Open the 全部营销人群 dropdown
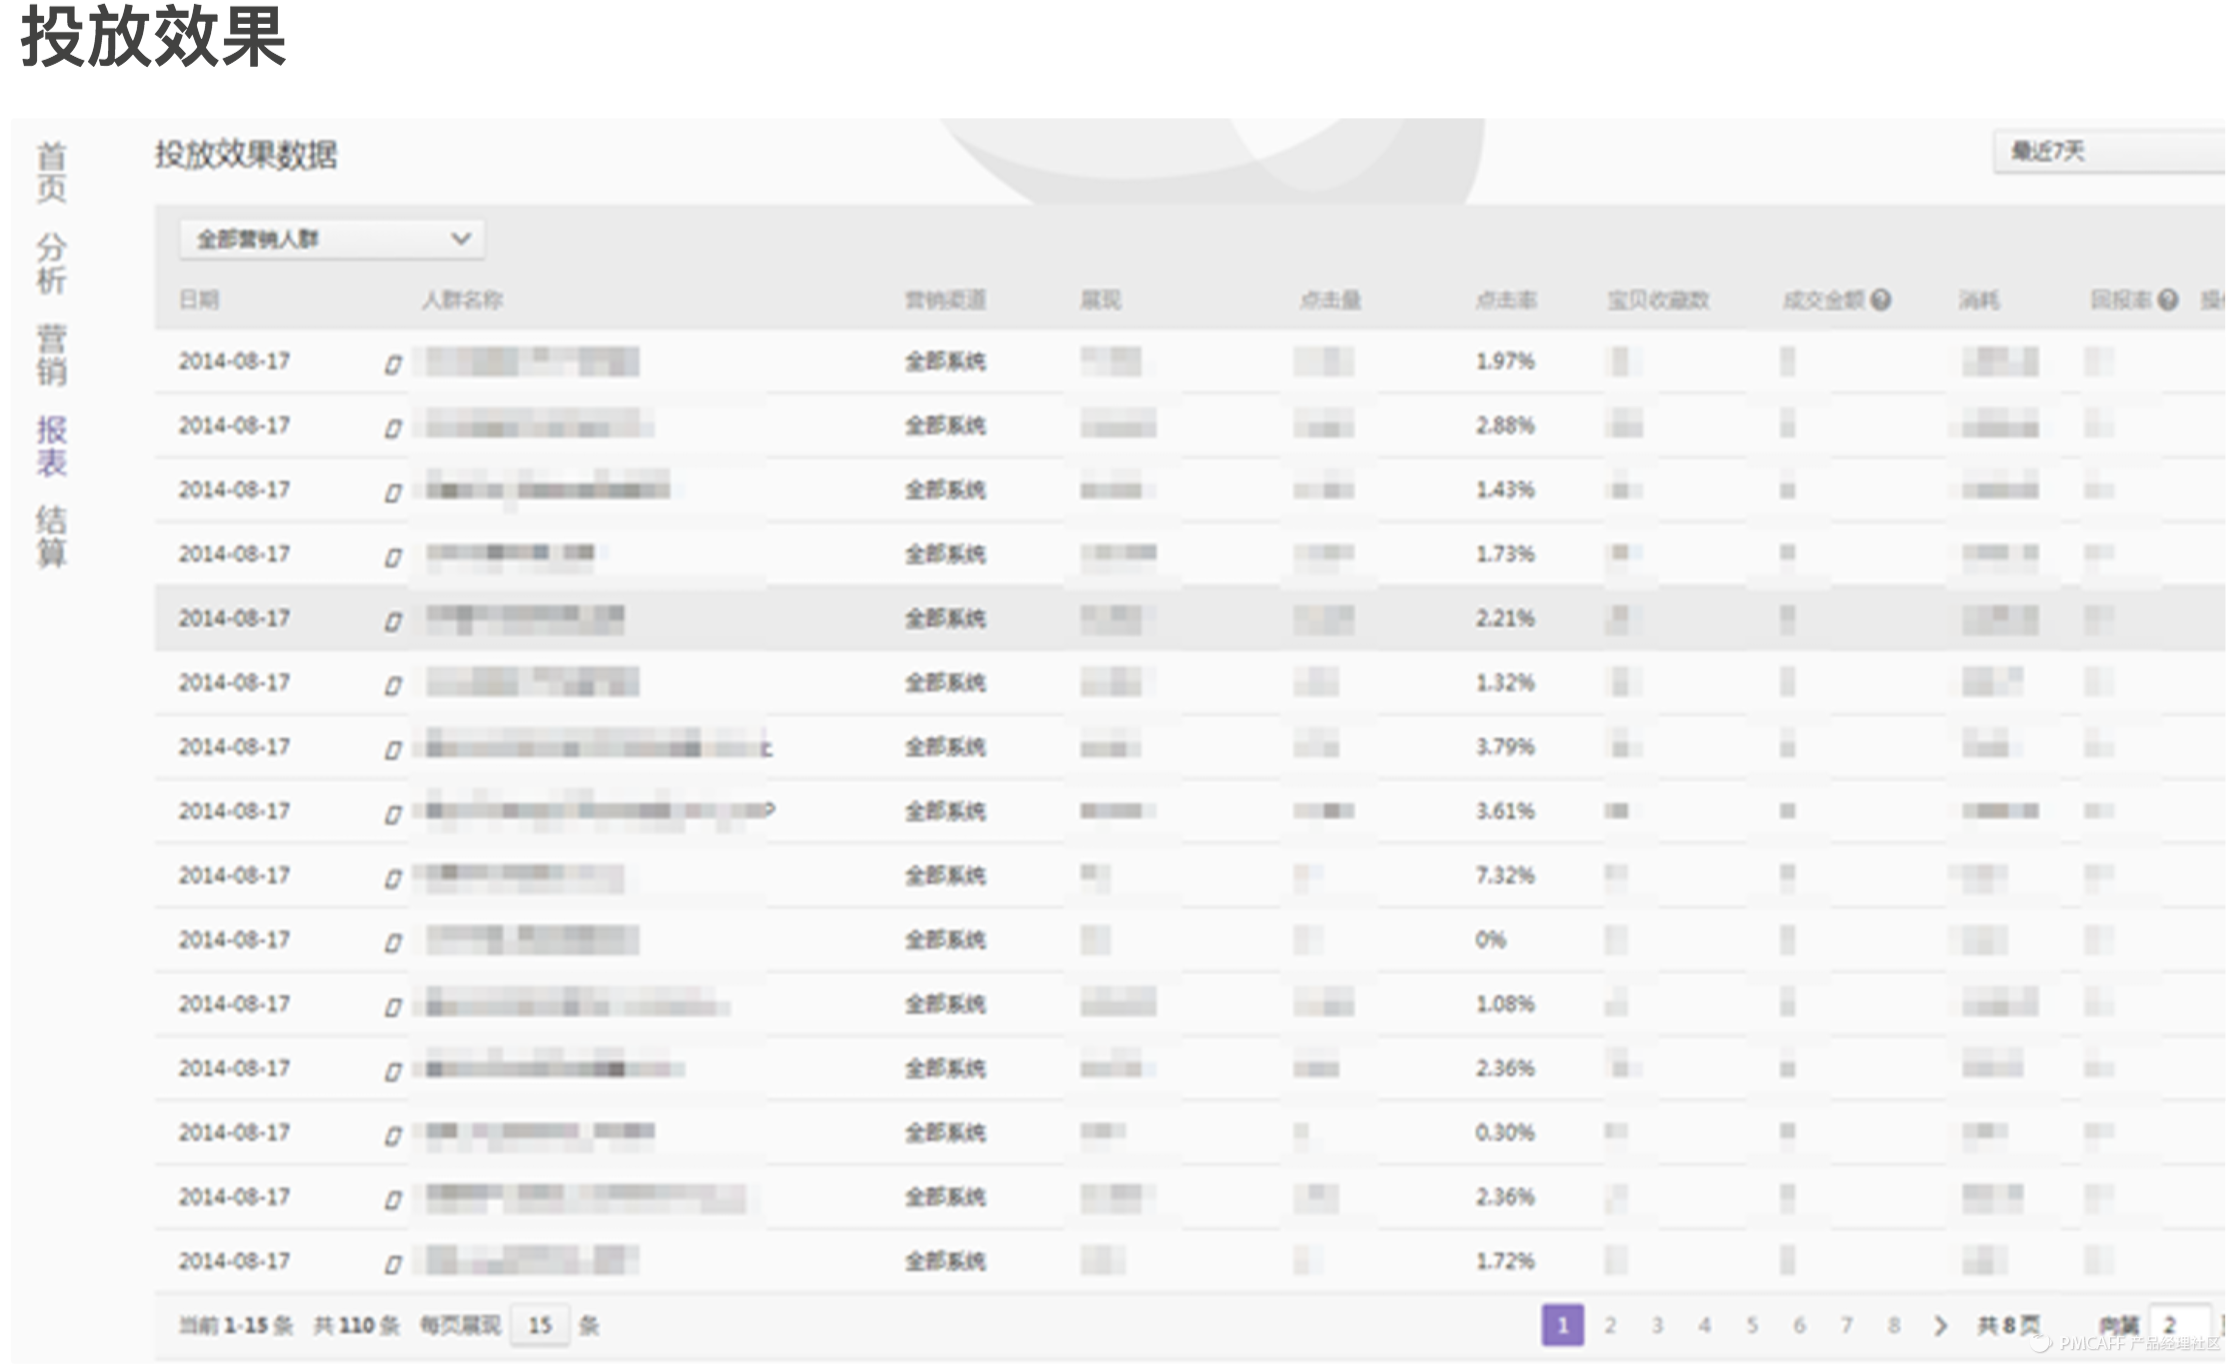2232x1364 pixels. click(x=332, y=239)
